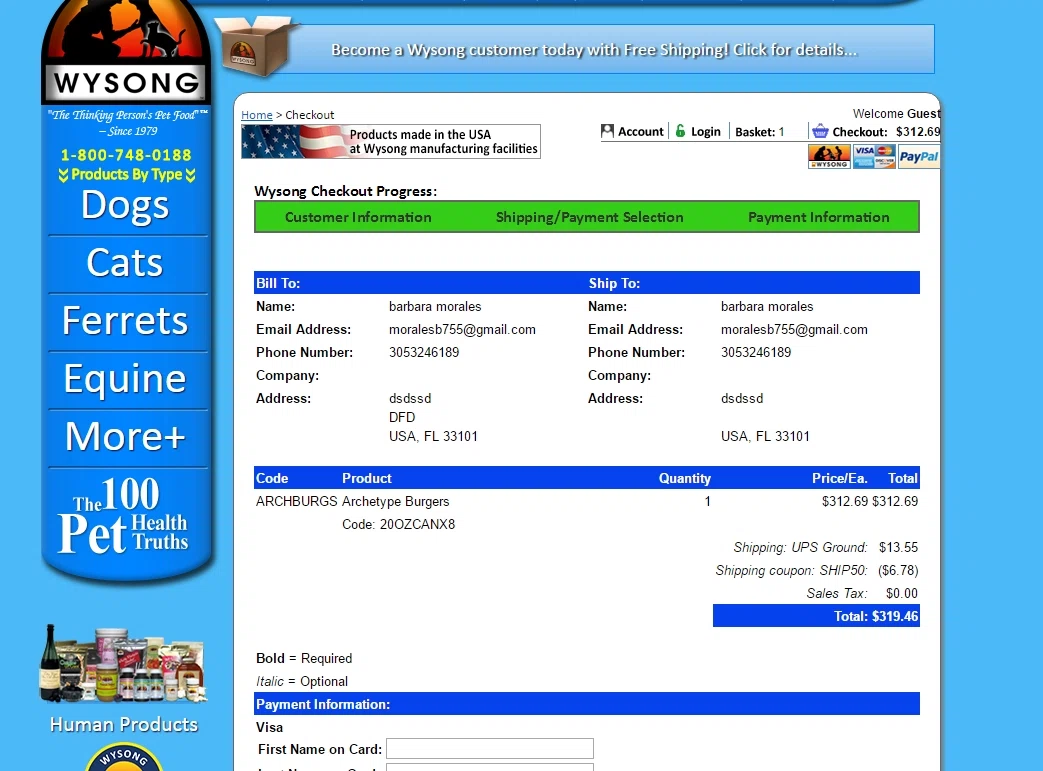1043x771 pixels.
Task: Open the Home breadcrumb link
Action: [x=257, y=115]
